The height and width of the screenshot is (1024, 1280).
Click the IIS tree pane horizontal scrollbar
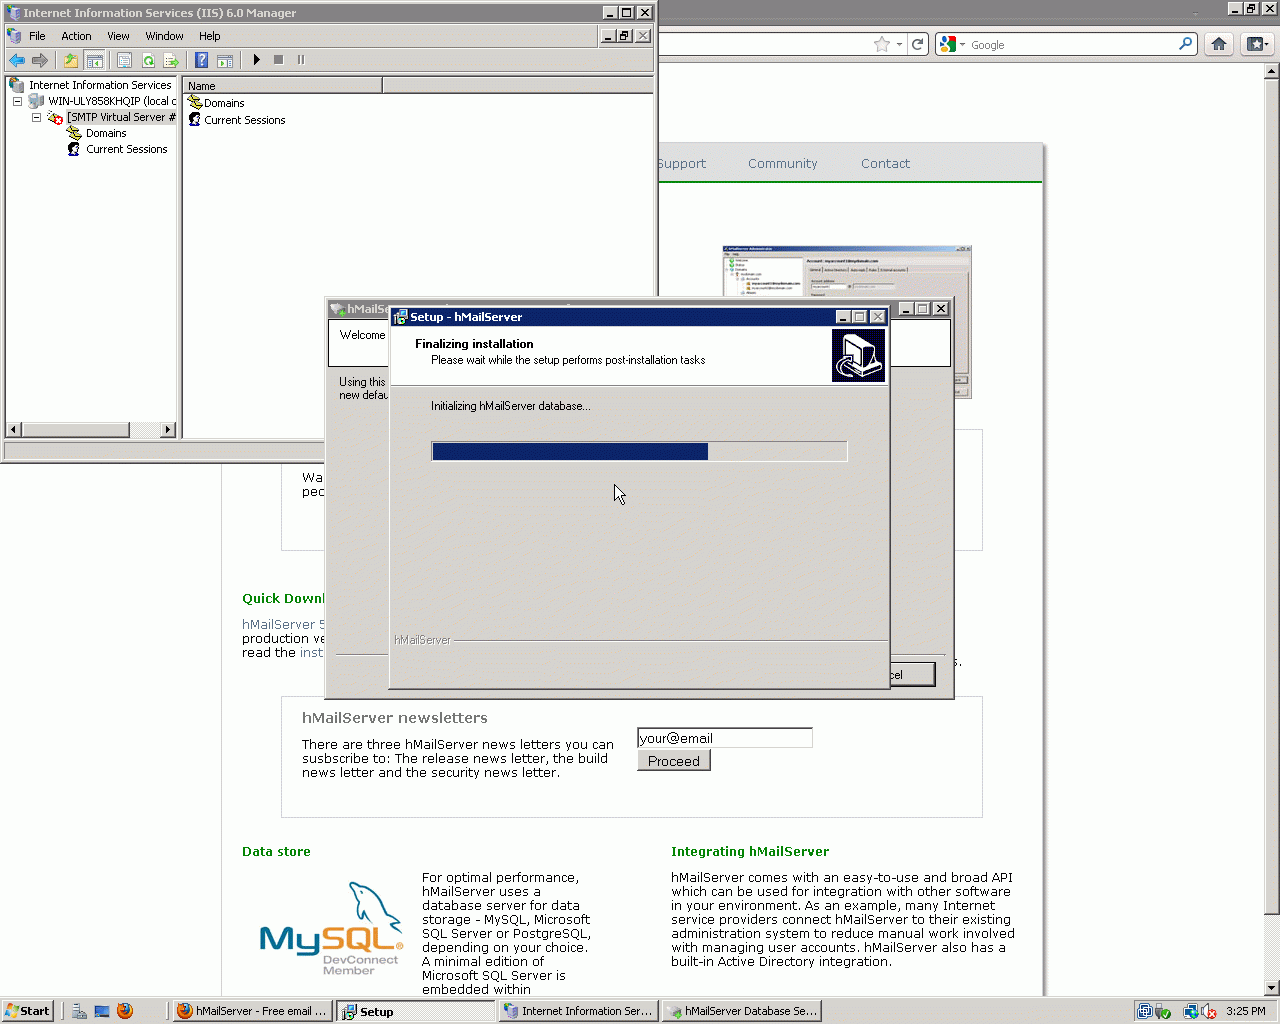click(x=91, y=430)
